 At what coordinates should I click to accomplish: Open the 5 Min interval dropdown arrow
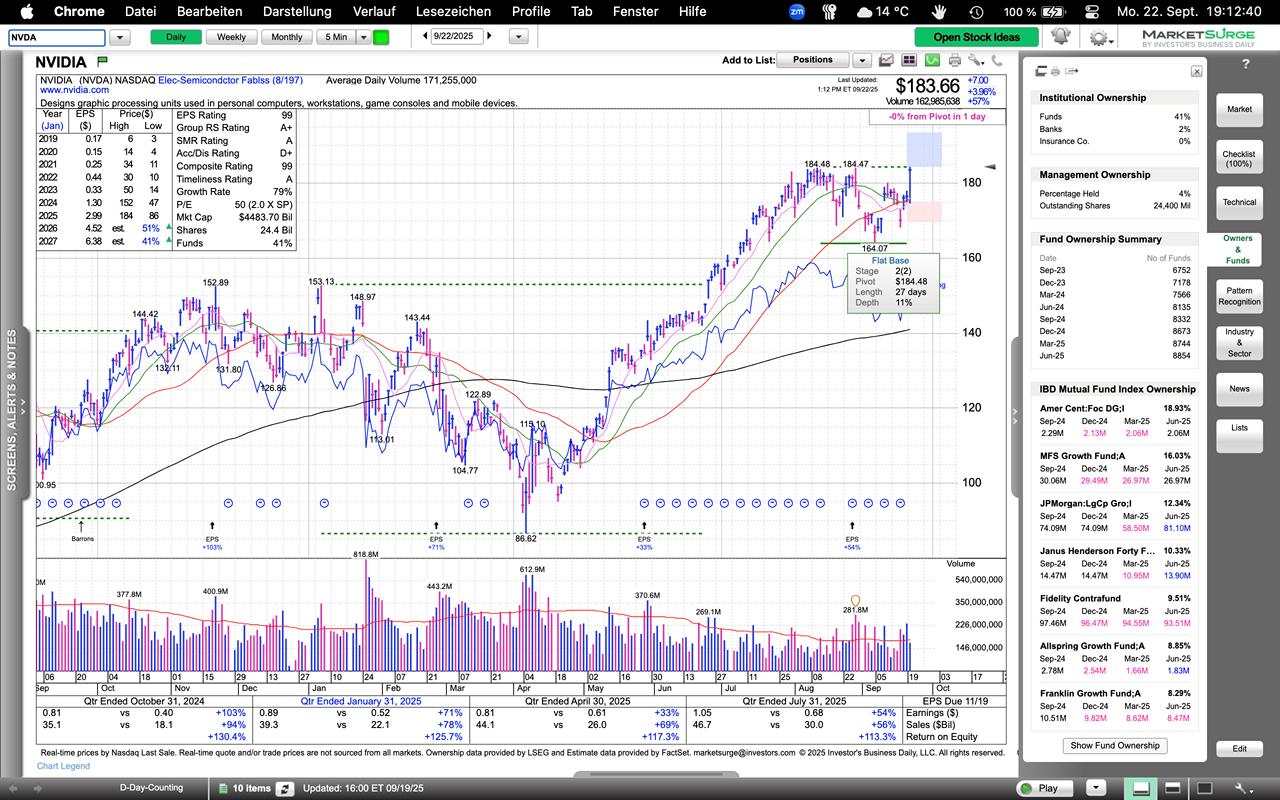[x=360, y=37]
